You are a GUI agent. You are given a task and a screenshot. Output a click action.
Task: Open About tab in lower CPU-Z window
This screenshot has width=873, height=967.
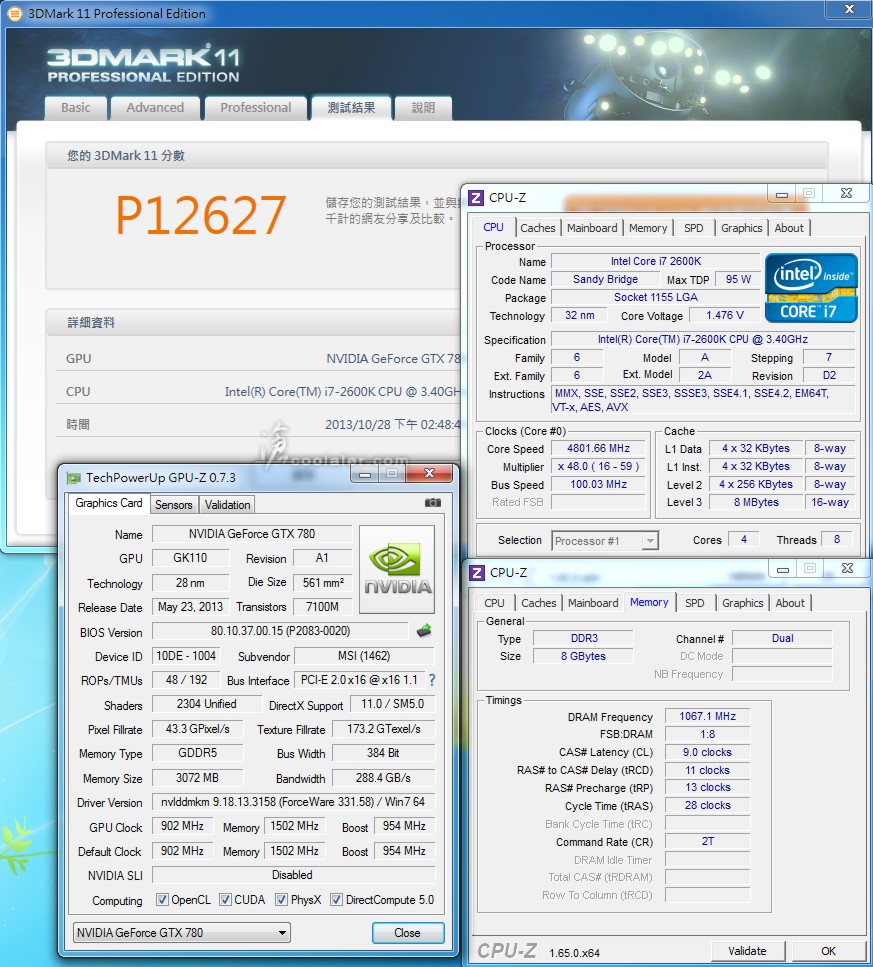tap(790, 603)
